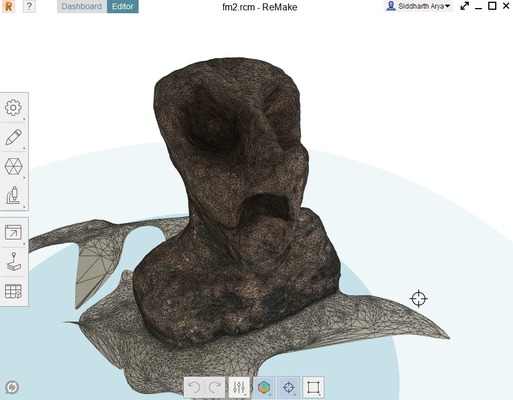
Task: Open display settings sliders icon
Action: click(239, 387)
